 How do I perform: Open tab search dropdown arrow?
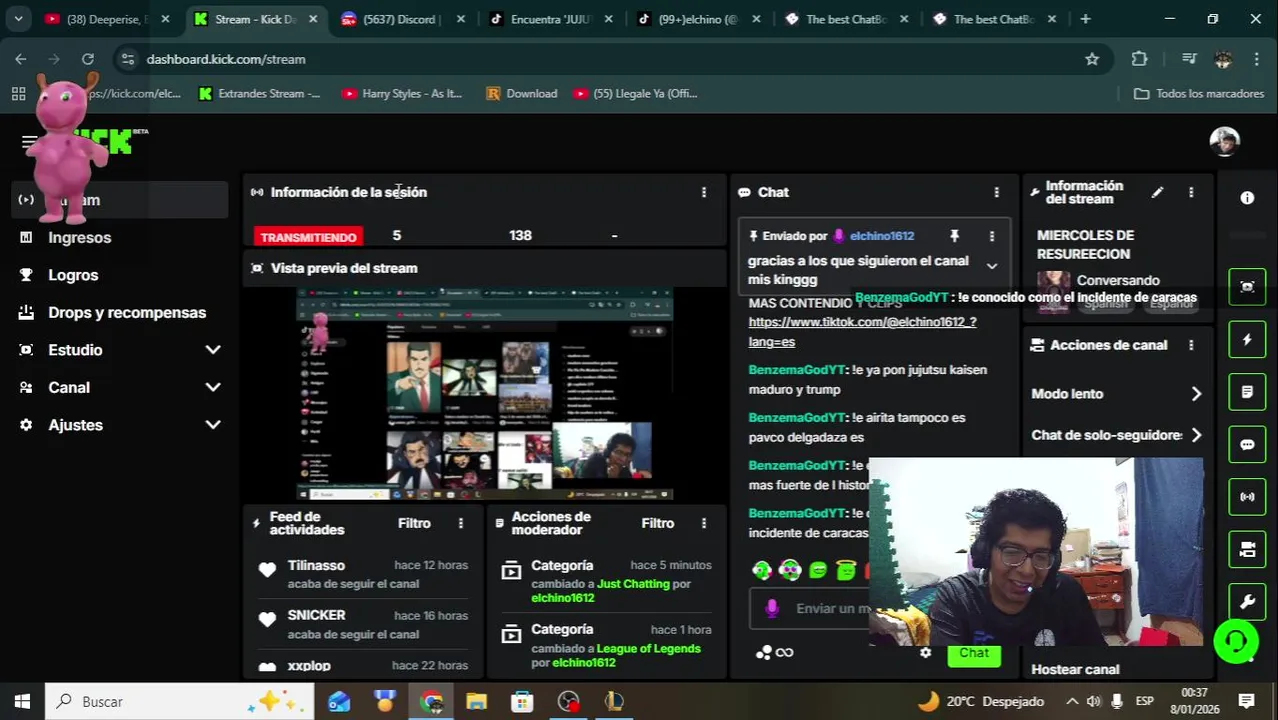click(x=18, y=19)
